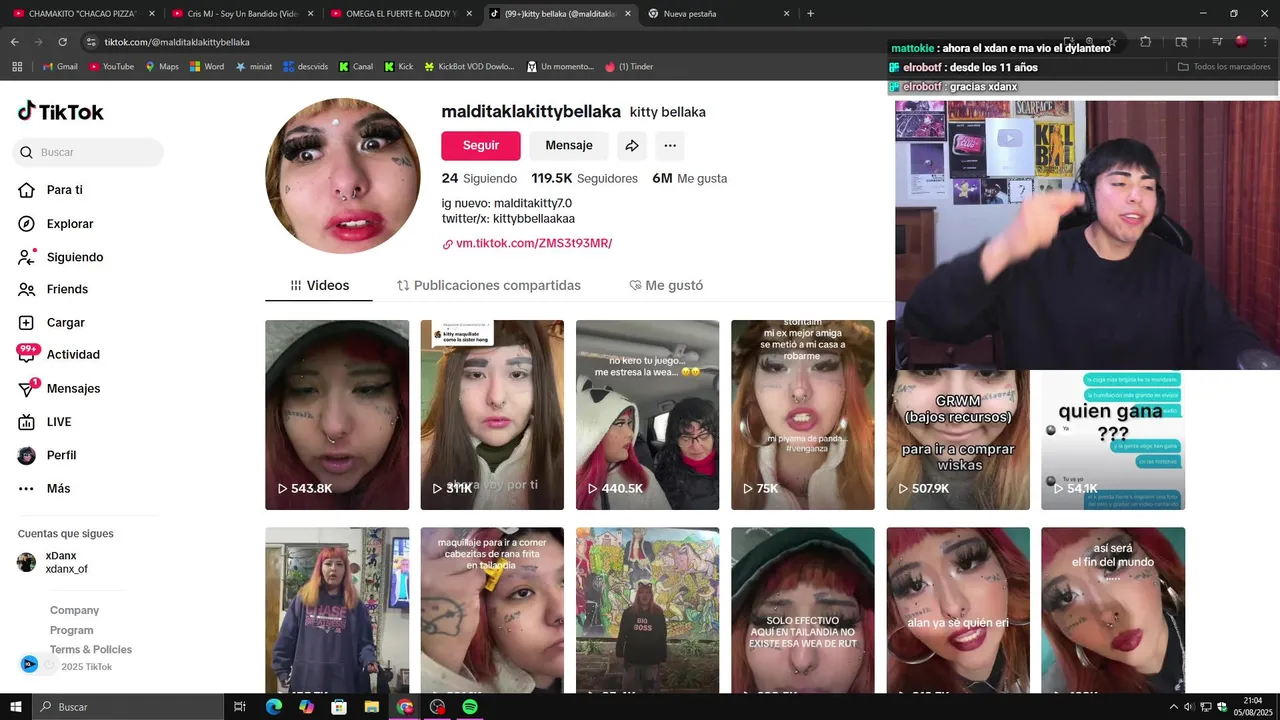Open the descvids bookmark

(x=305, y=67)
